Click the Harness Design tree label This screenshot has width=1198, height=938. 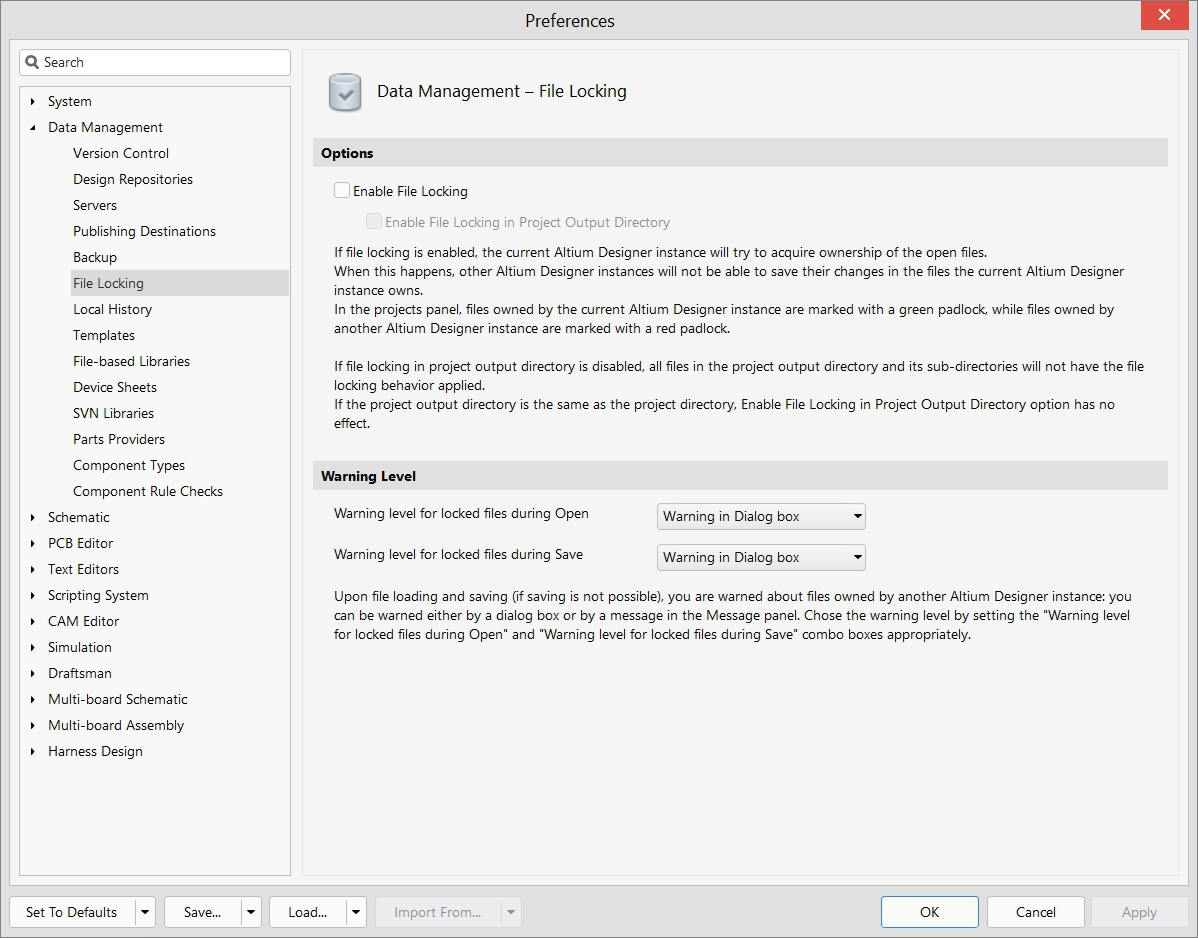point(95,751)
